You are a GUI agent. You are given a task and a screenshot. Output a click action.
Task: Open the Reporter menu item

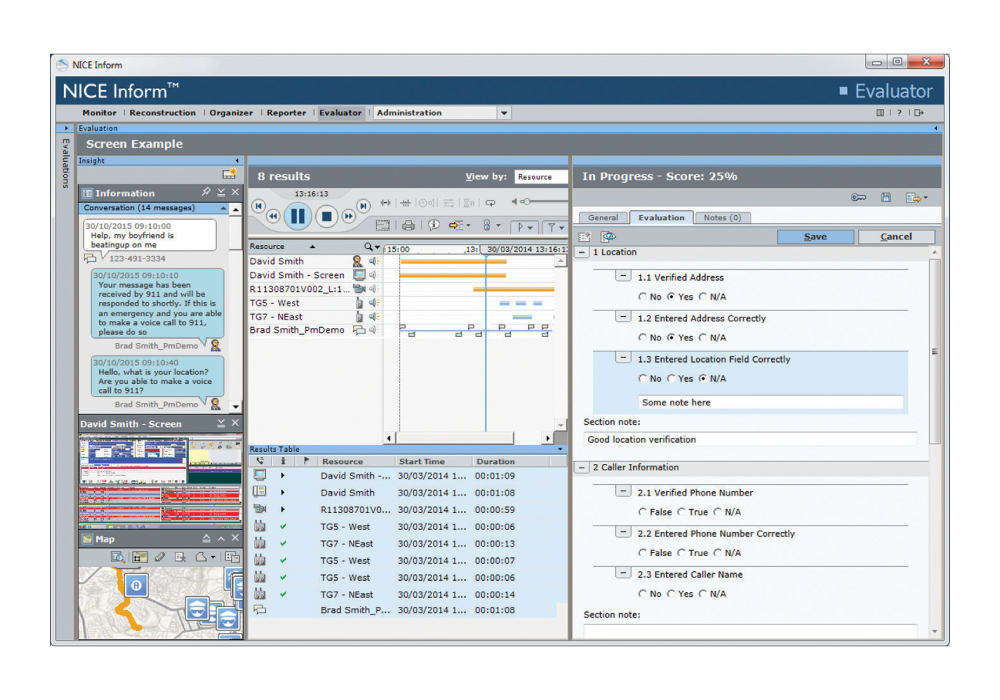tap(286, 113)
